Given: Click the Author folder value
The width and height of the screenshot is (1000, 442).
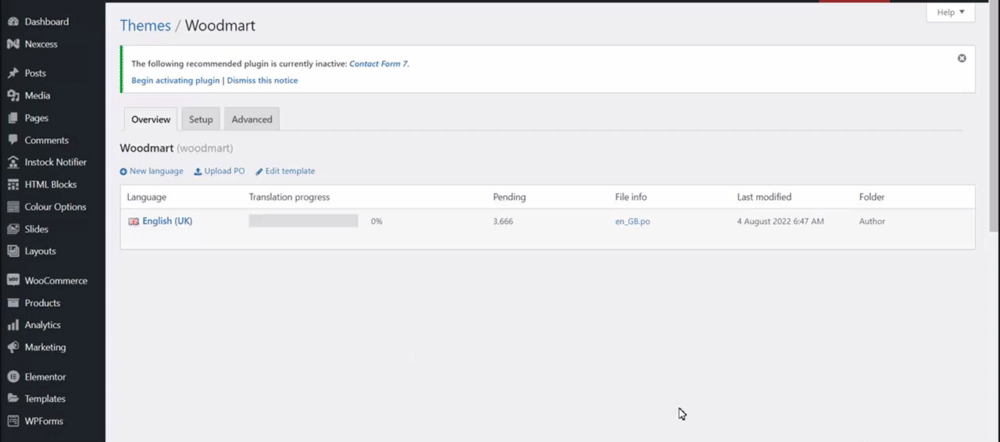Looking at the screenshot, I should tap(872, 222).
